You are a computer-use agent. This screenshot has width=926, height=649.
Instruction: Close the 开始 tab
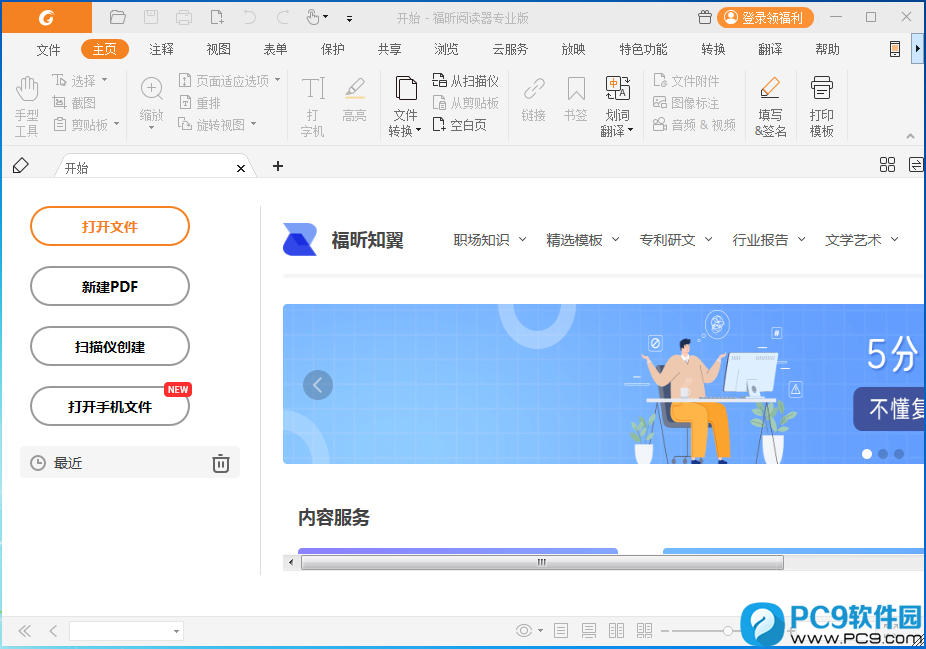coord(241,168)
